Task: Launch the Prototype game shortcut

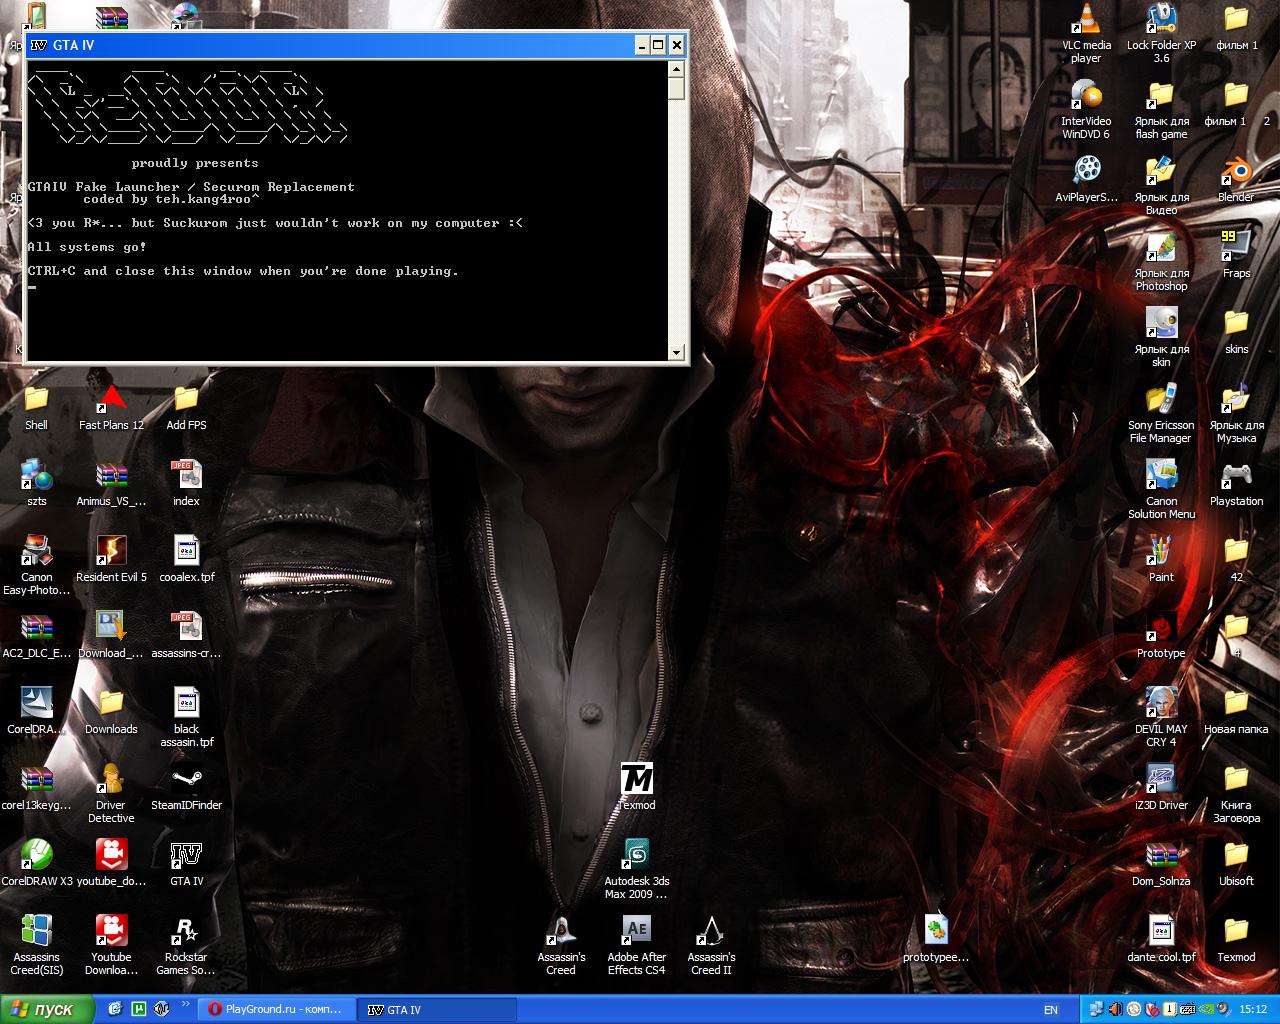Action: point(1161,634)
